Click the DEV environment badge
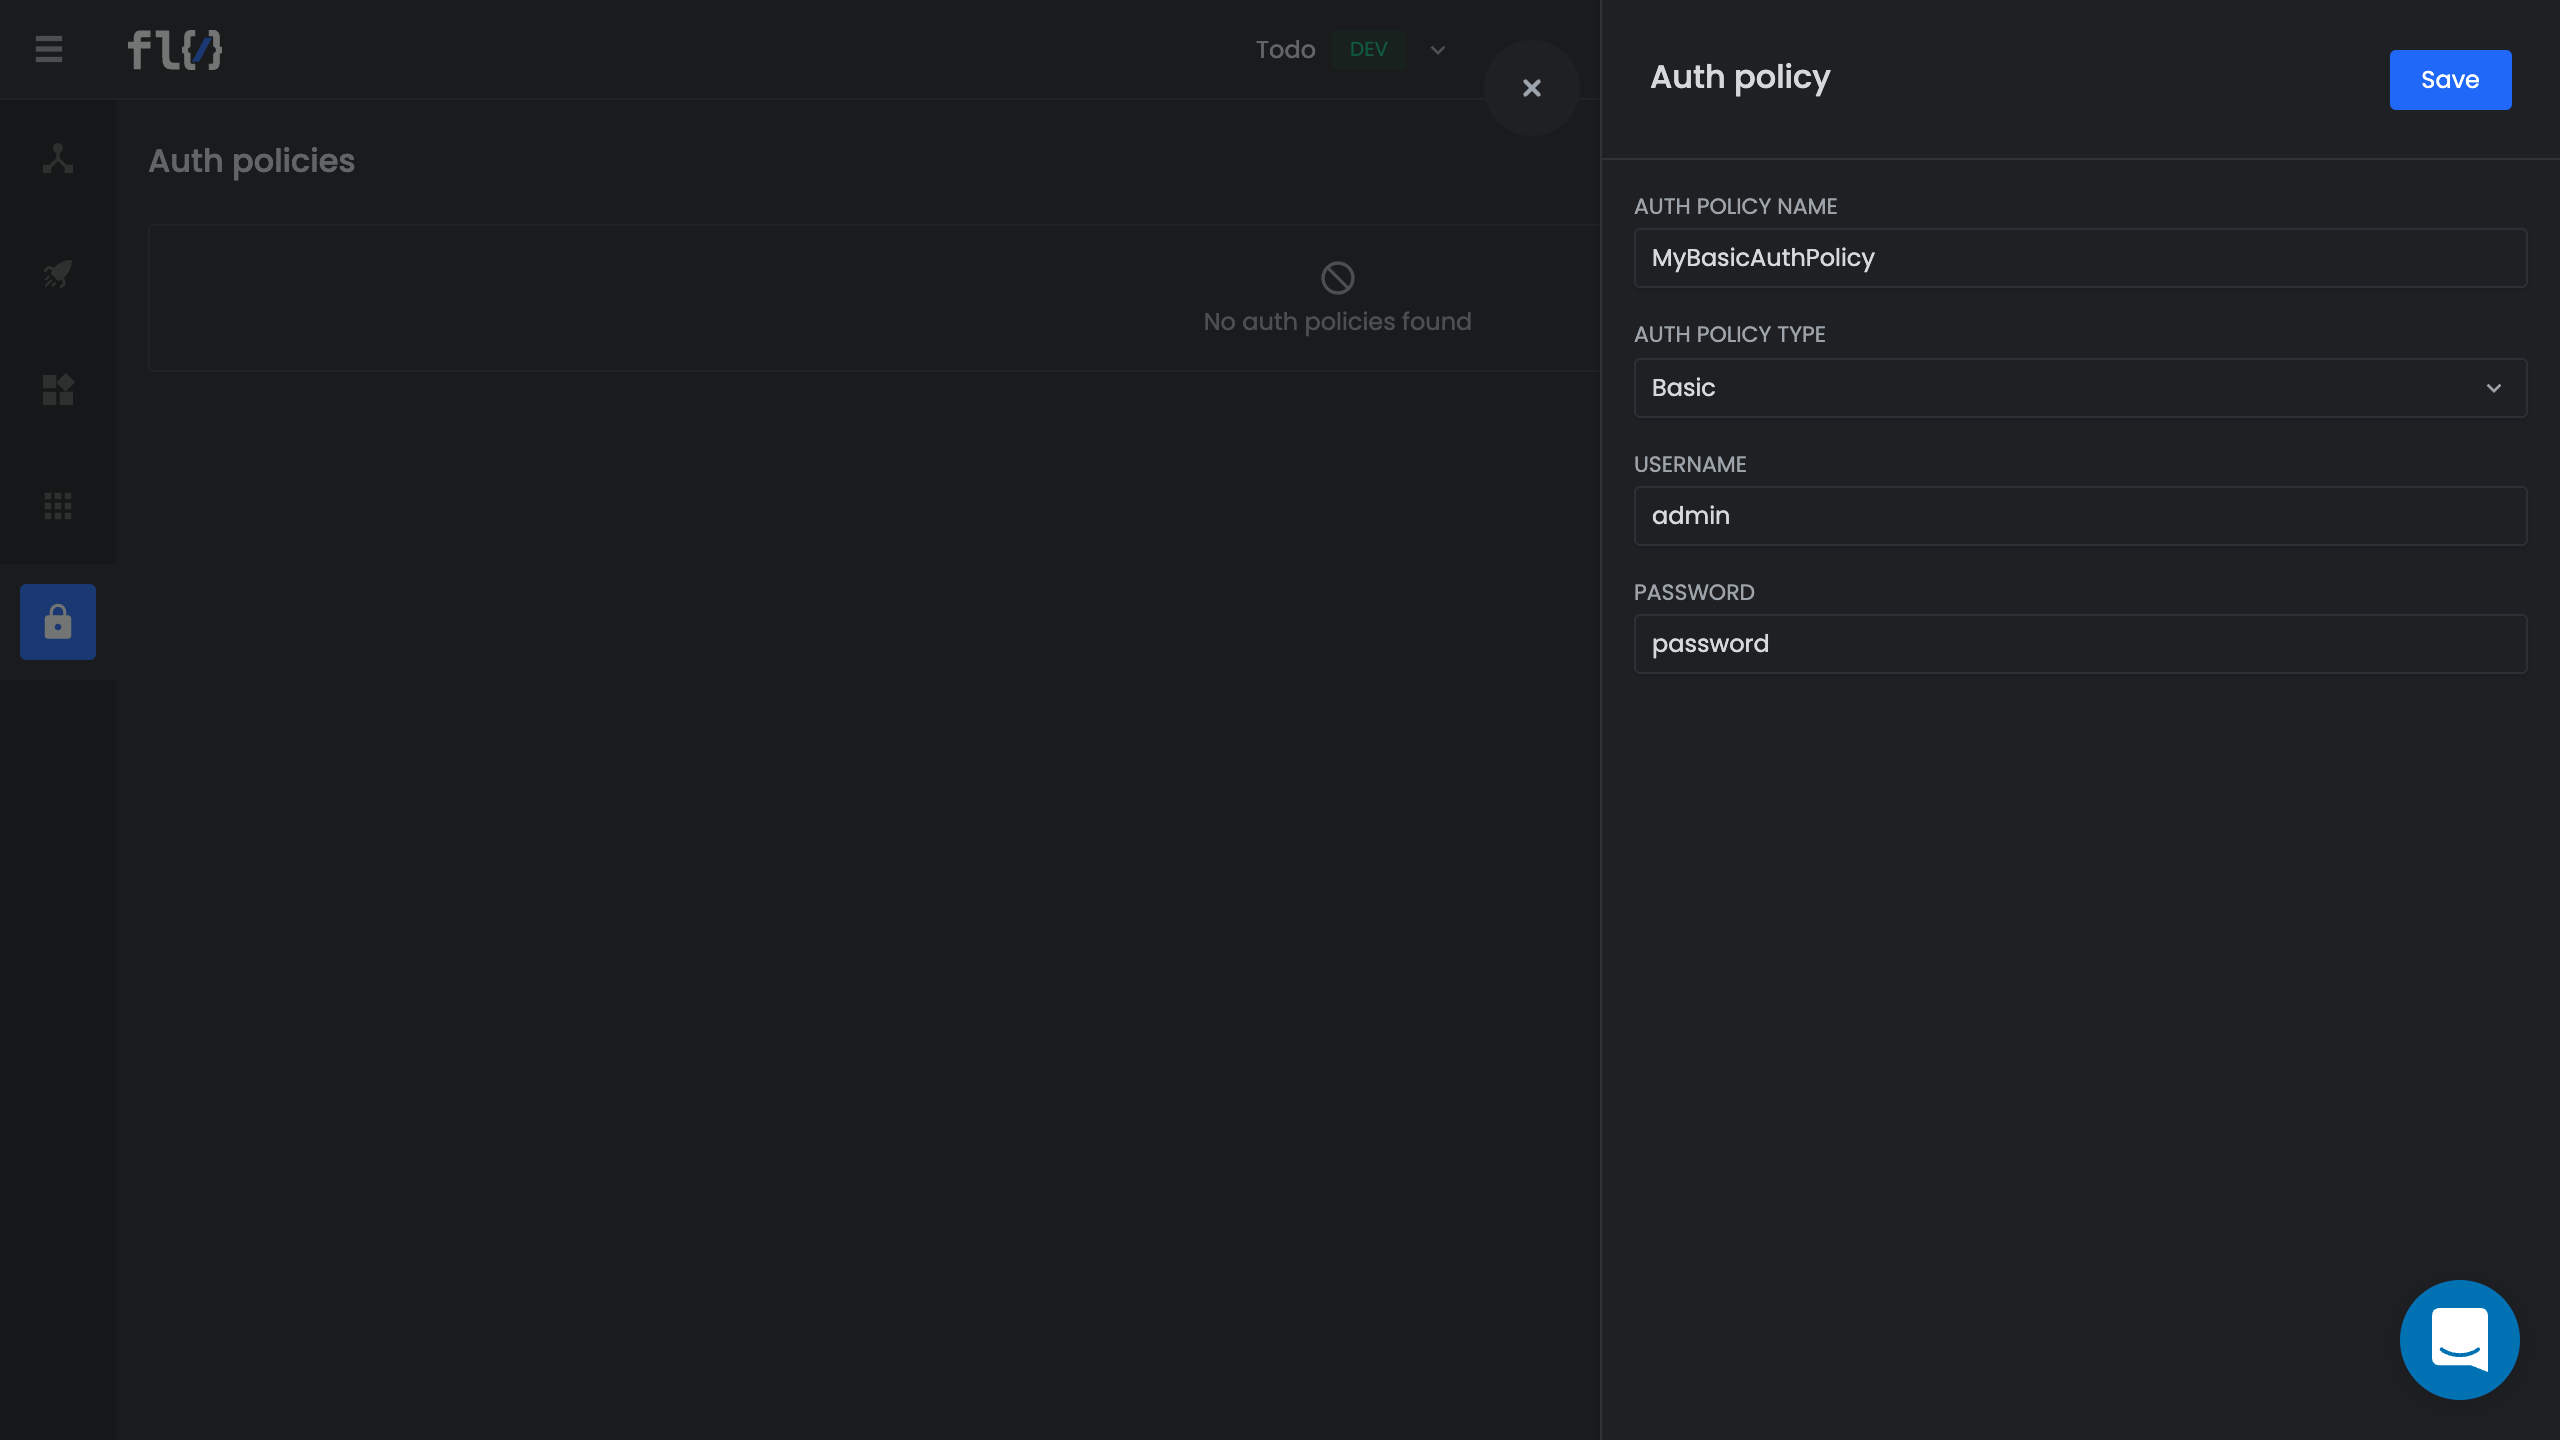The height and width of the screenshot is (1440, 2560). click(1368, 49)
